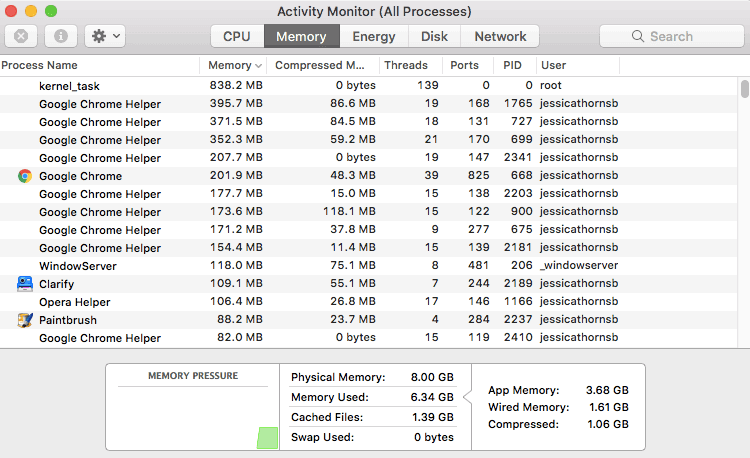Sort by Process Name column header

[x=99, y=65]
